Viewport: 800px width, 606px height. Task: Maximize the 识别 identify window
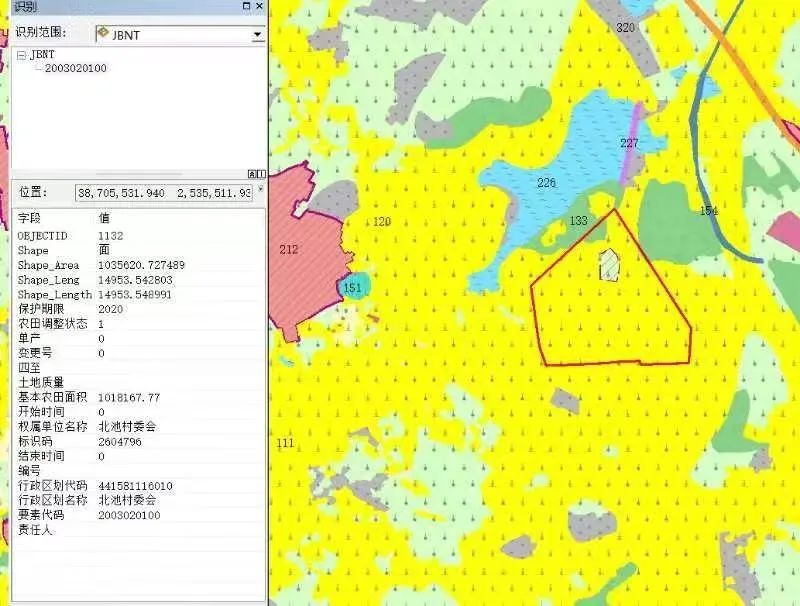point(246,7)
